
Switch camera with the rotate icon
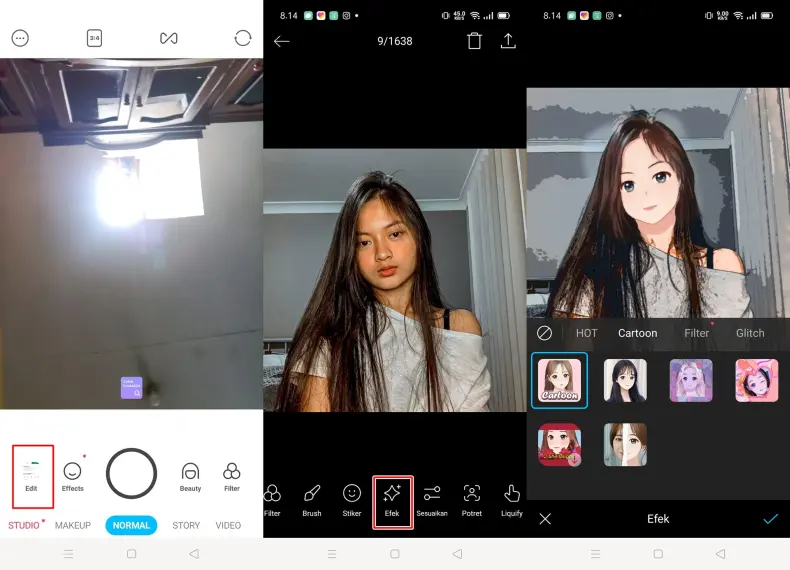coord(242,38)
